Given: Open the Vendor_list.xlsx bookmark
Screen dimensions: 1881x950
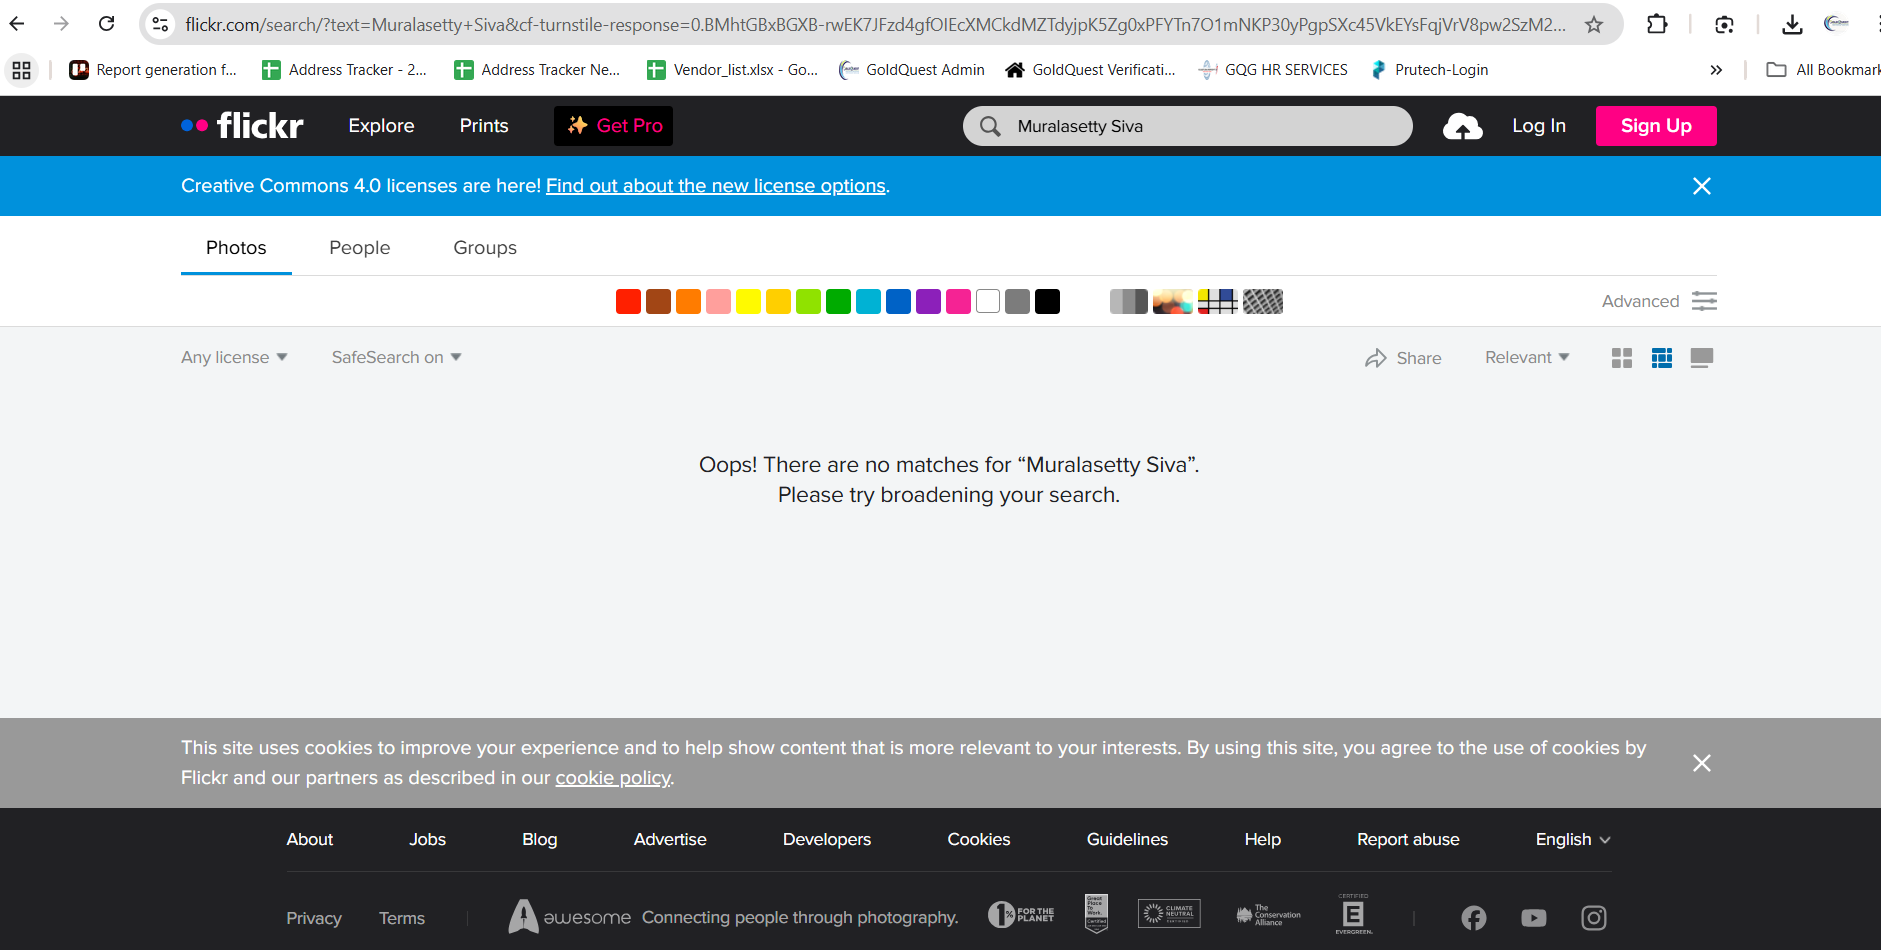Looking at the screenshot, I should pos(733,70).
